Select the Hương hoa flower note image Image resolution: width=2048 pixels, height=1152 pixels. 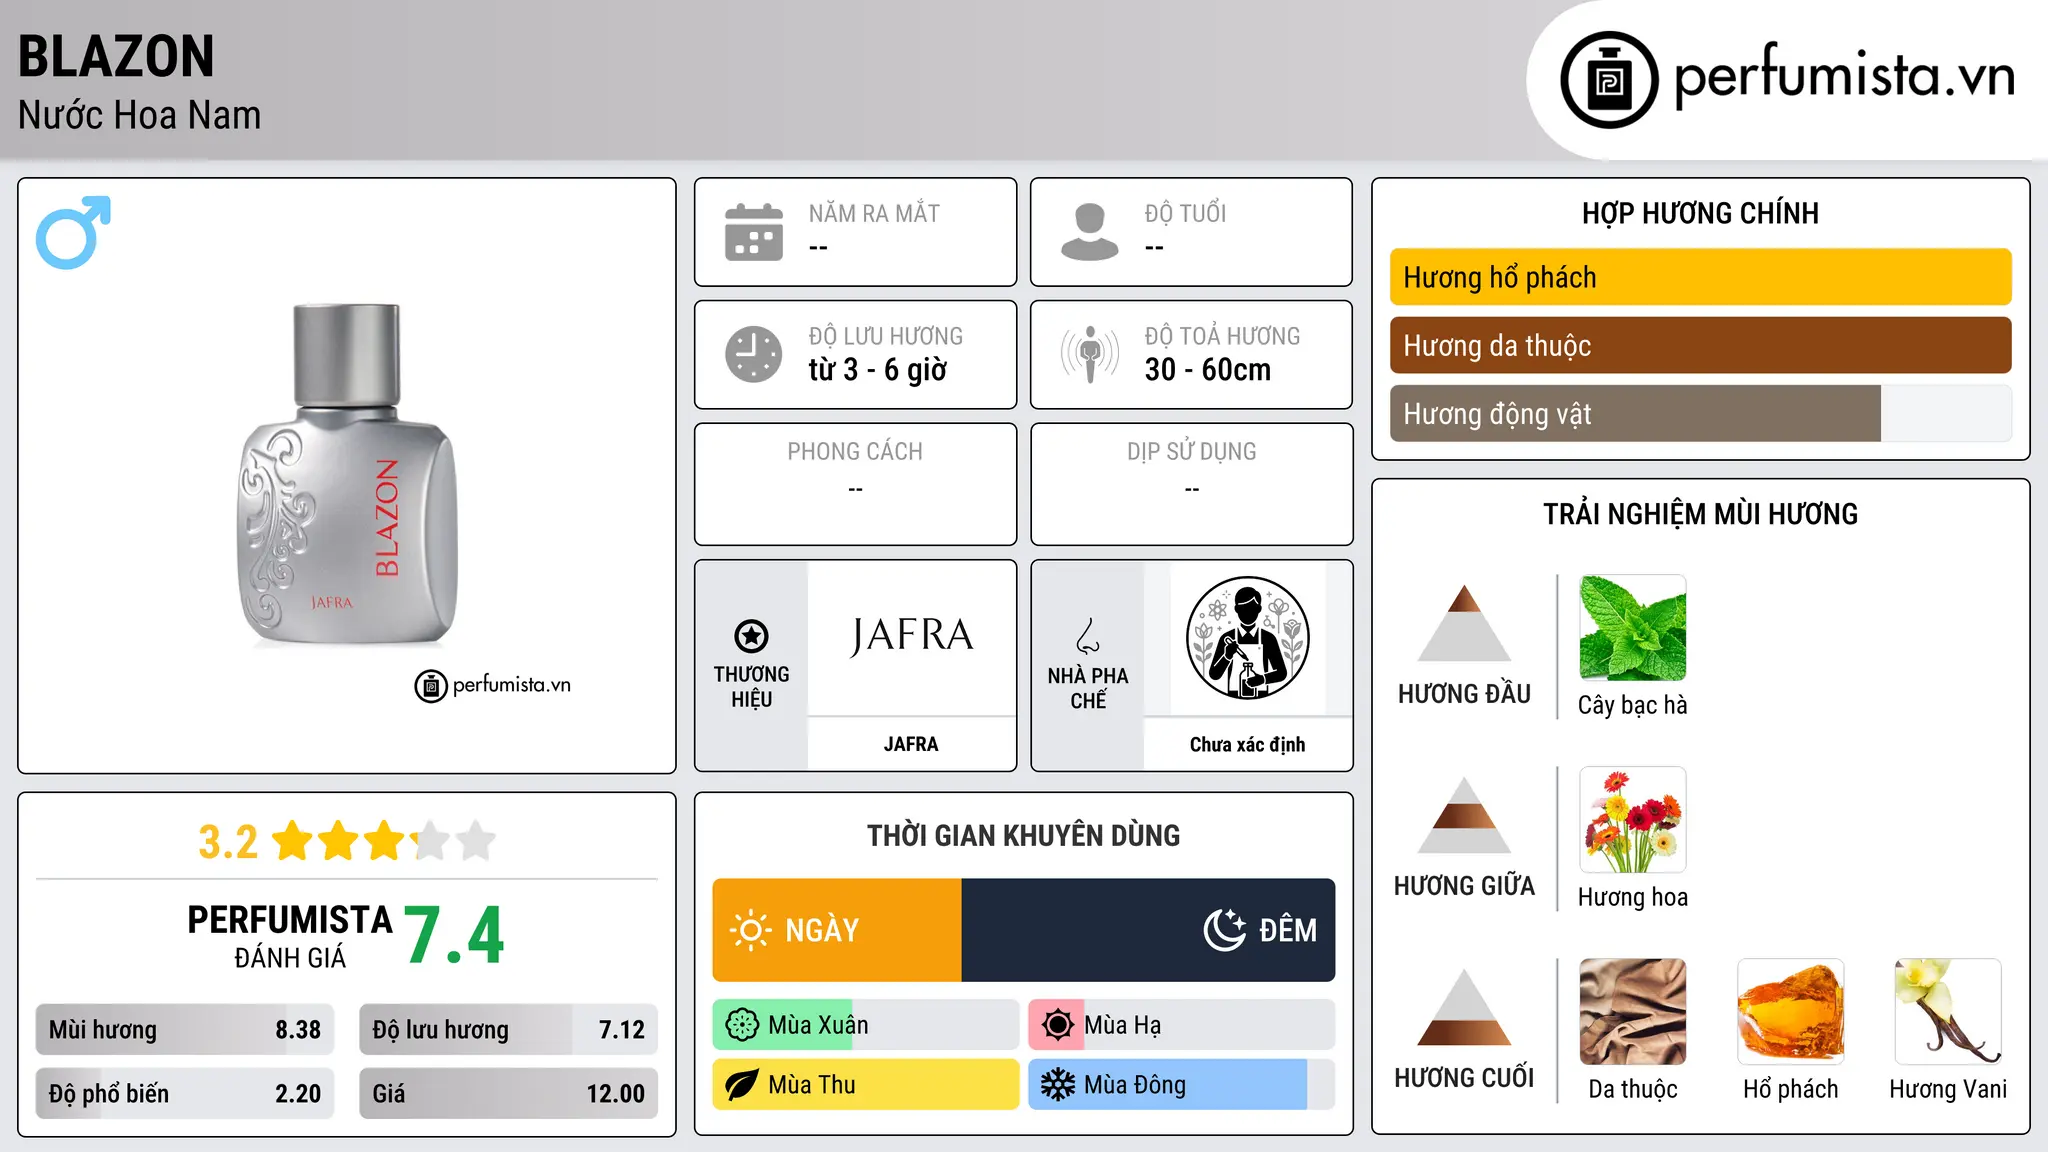tap(1632, 820)
